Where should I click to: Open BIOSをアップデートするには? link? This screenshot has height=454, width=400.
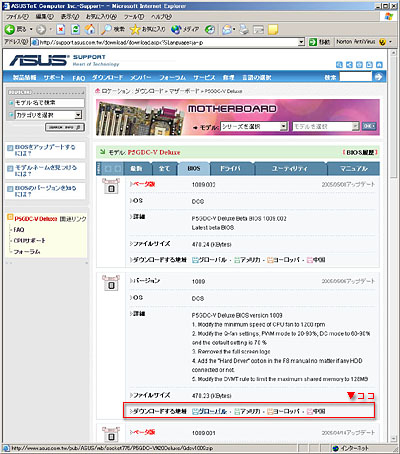point(45,150)
